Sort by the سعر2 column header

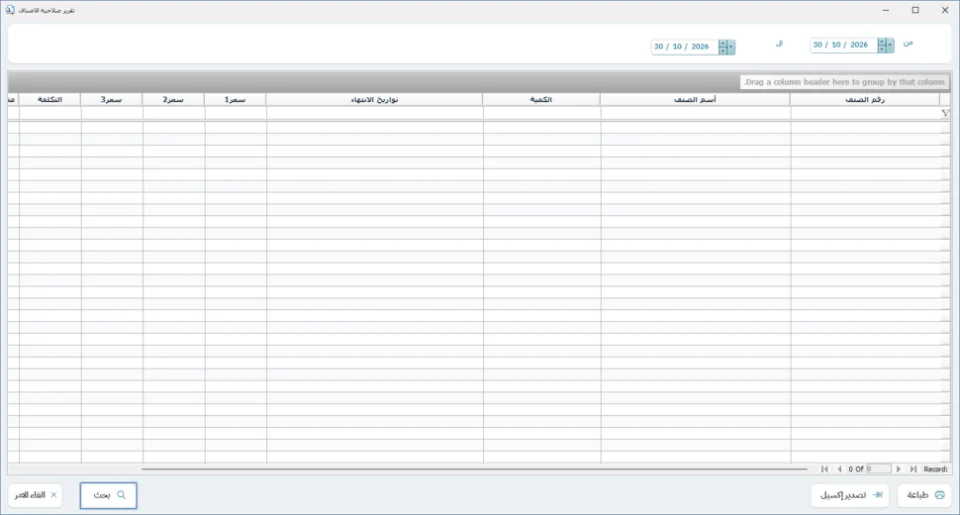pyautogui.click(x=173, y=99)
